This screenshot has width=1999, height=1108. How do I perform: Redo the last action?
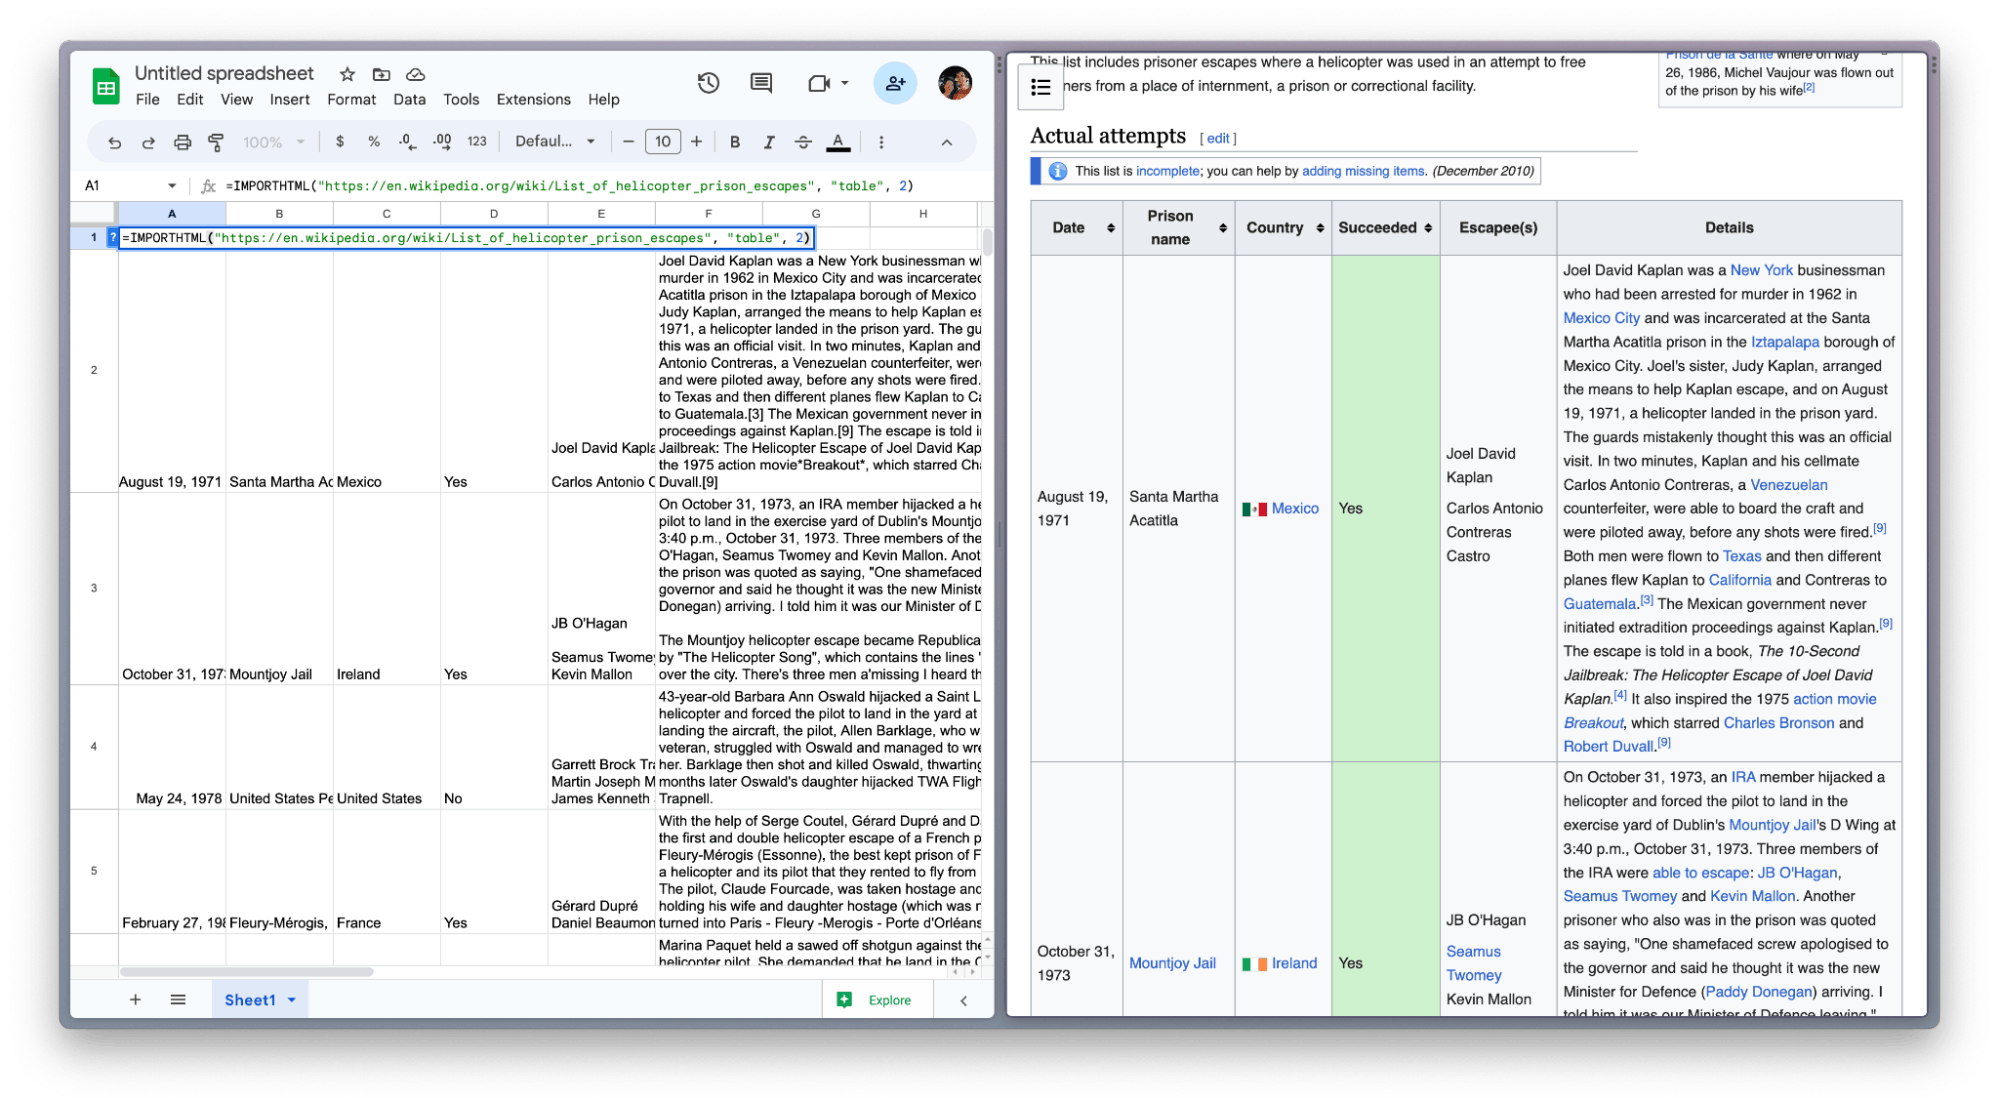[x=148, y=142]
